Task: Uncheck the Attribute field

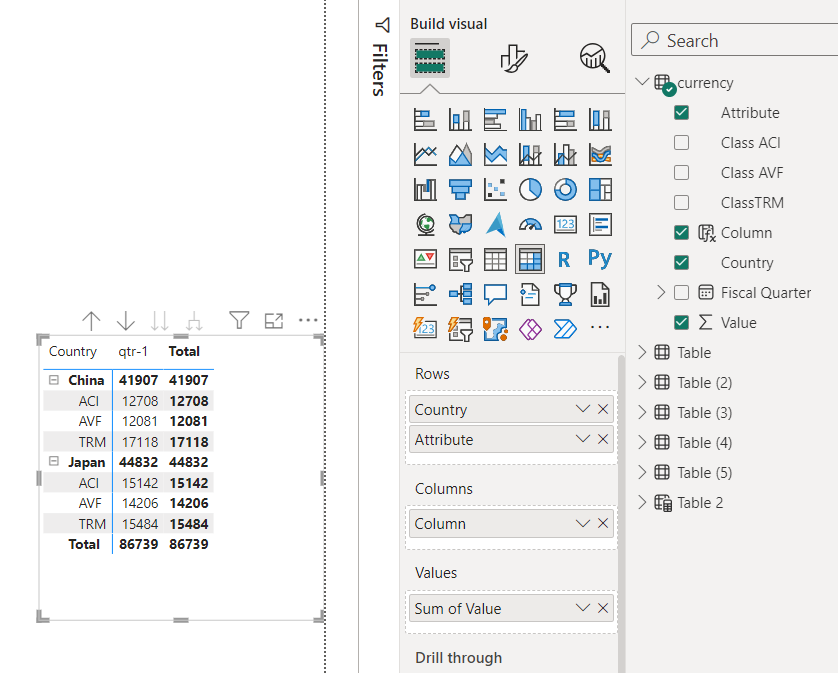Action: point(681,113)
